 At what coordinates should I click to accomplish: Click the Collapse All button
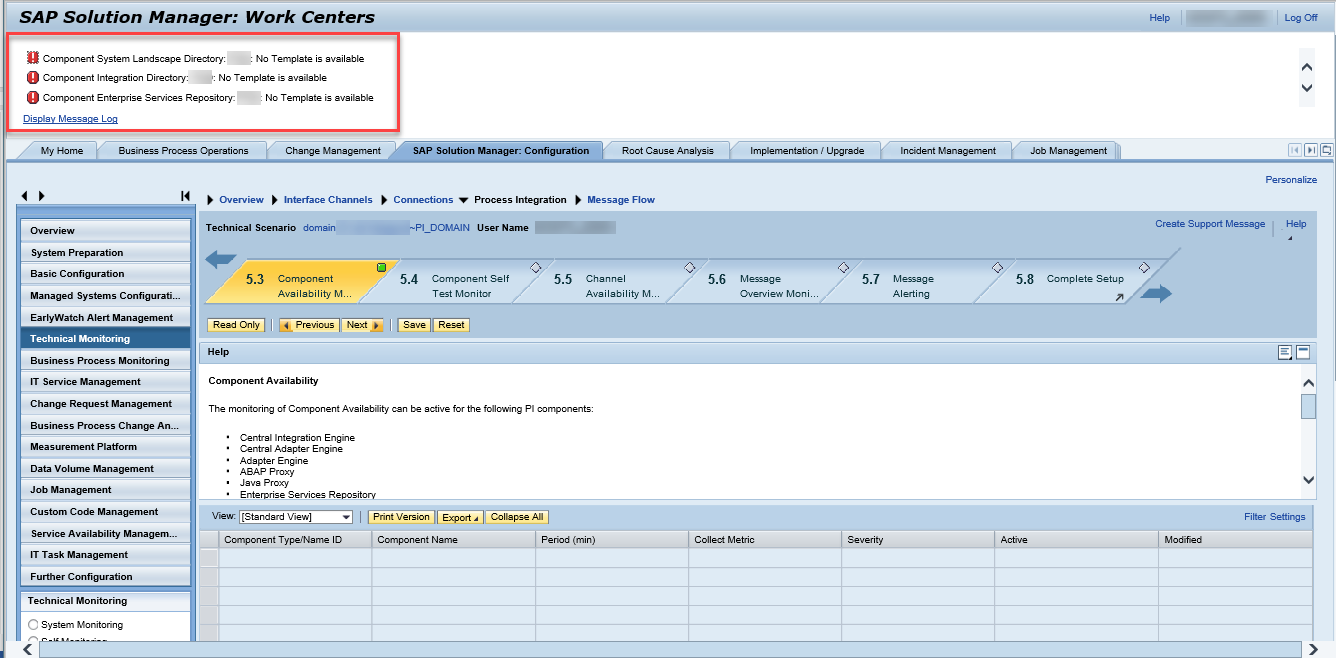coord(517,517)
